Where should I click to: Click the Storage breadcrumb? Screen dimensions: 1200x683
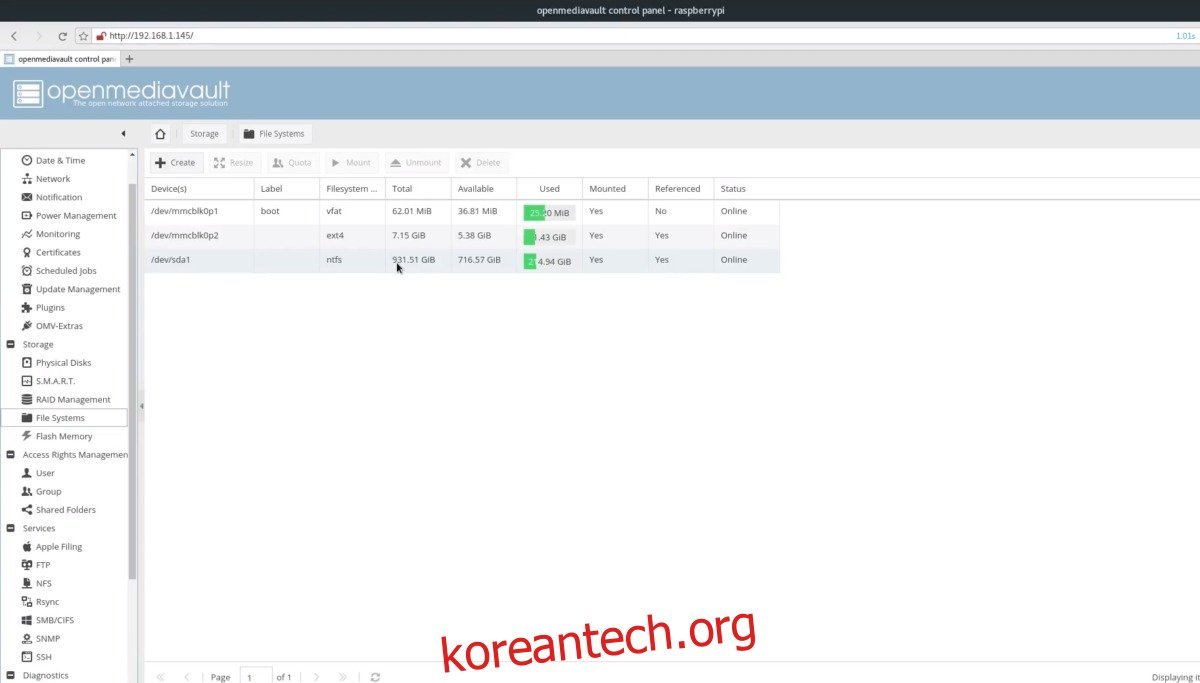click(x=204, y=134)
